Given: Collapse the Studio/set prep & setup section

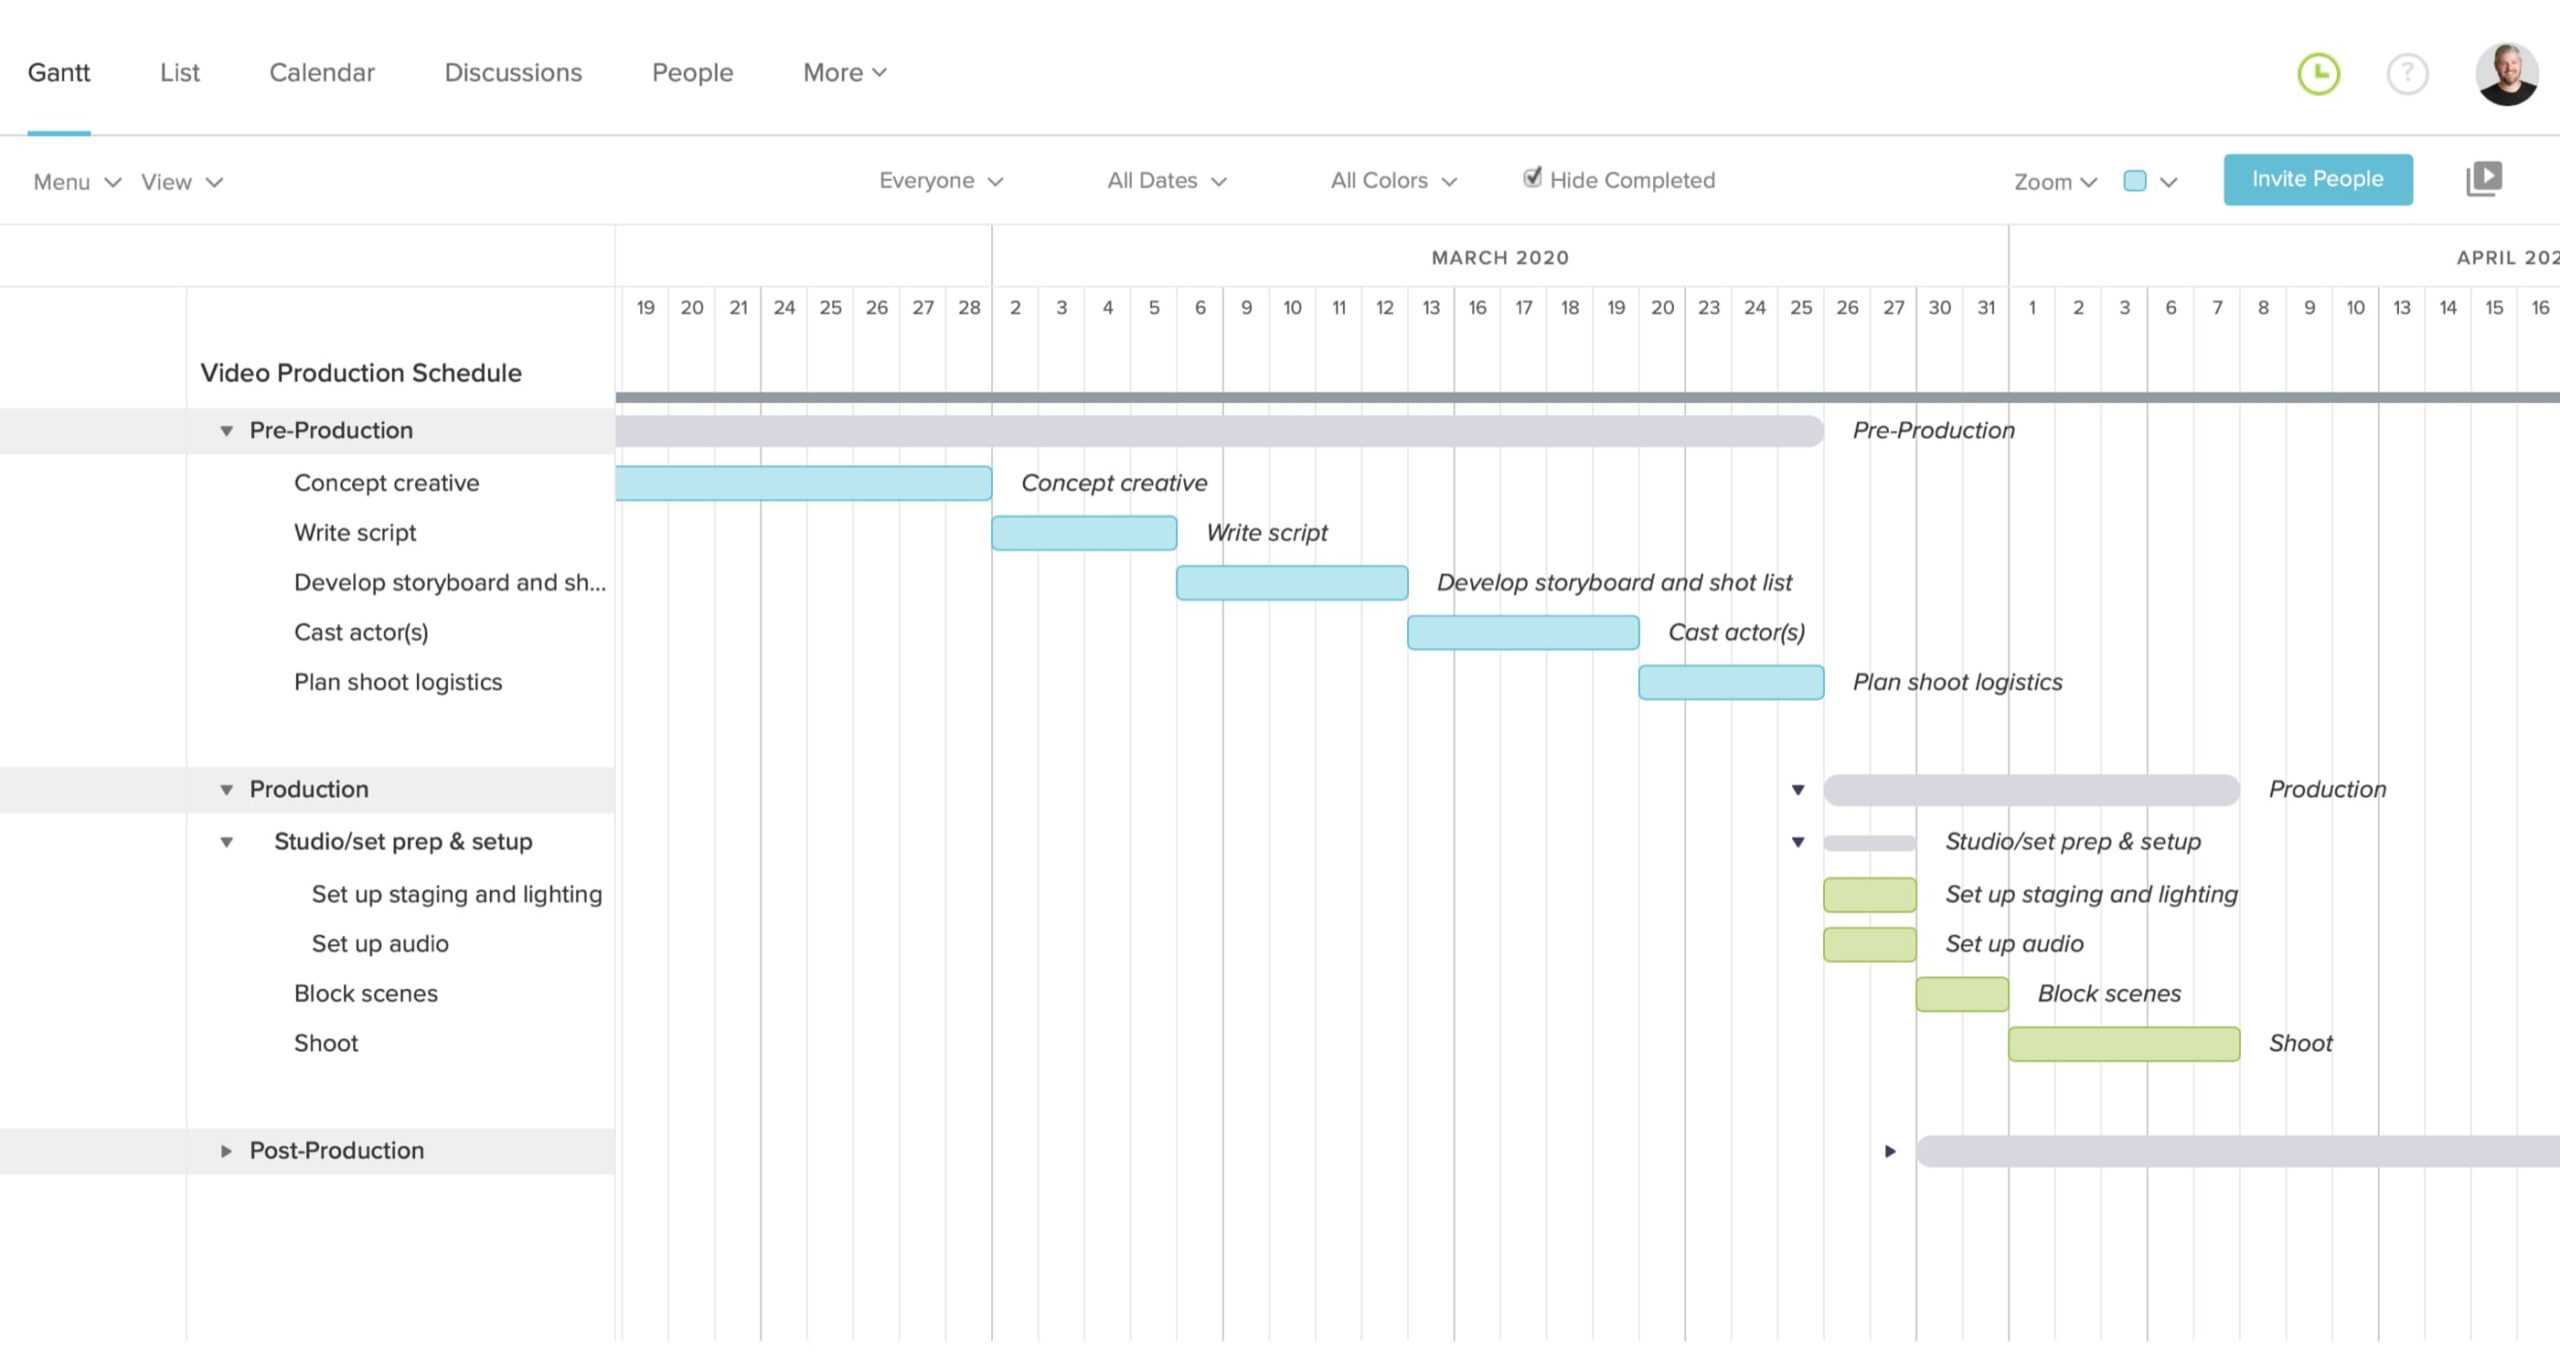Looking at the screenshot, I should 223,842.
